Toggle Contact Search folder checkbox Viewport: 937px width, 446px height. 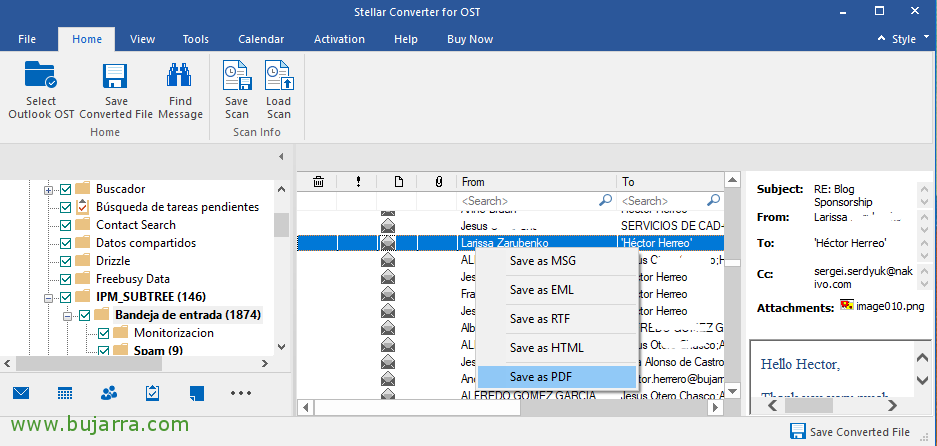coord(66,225)
